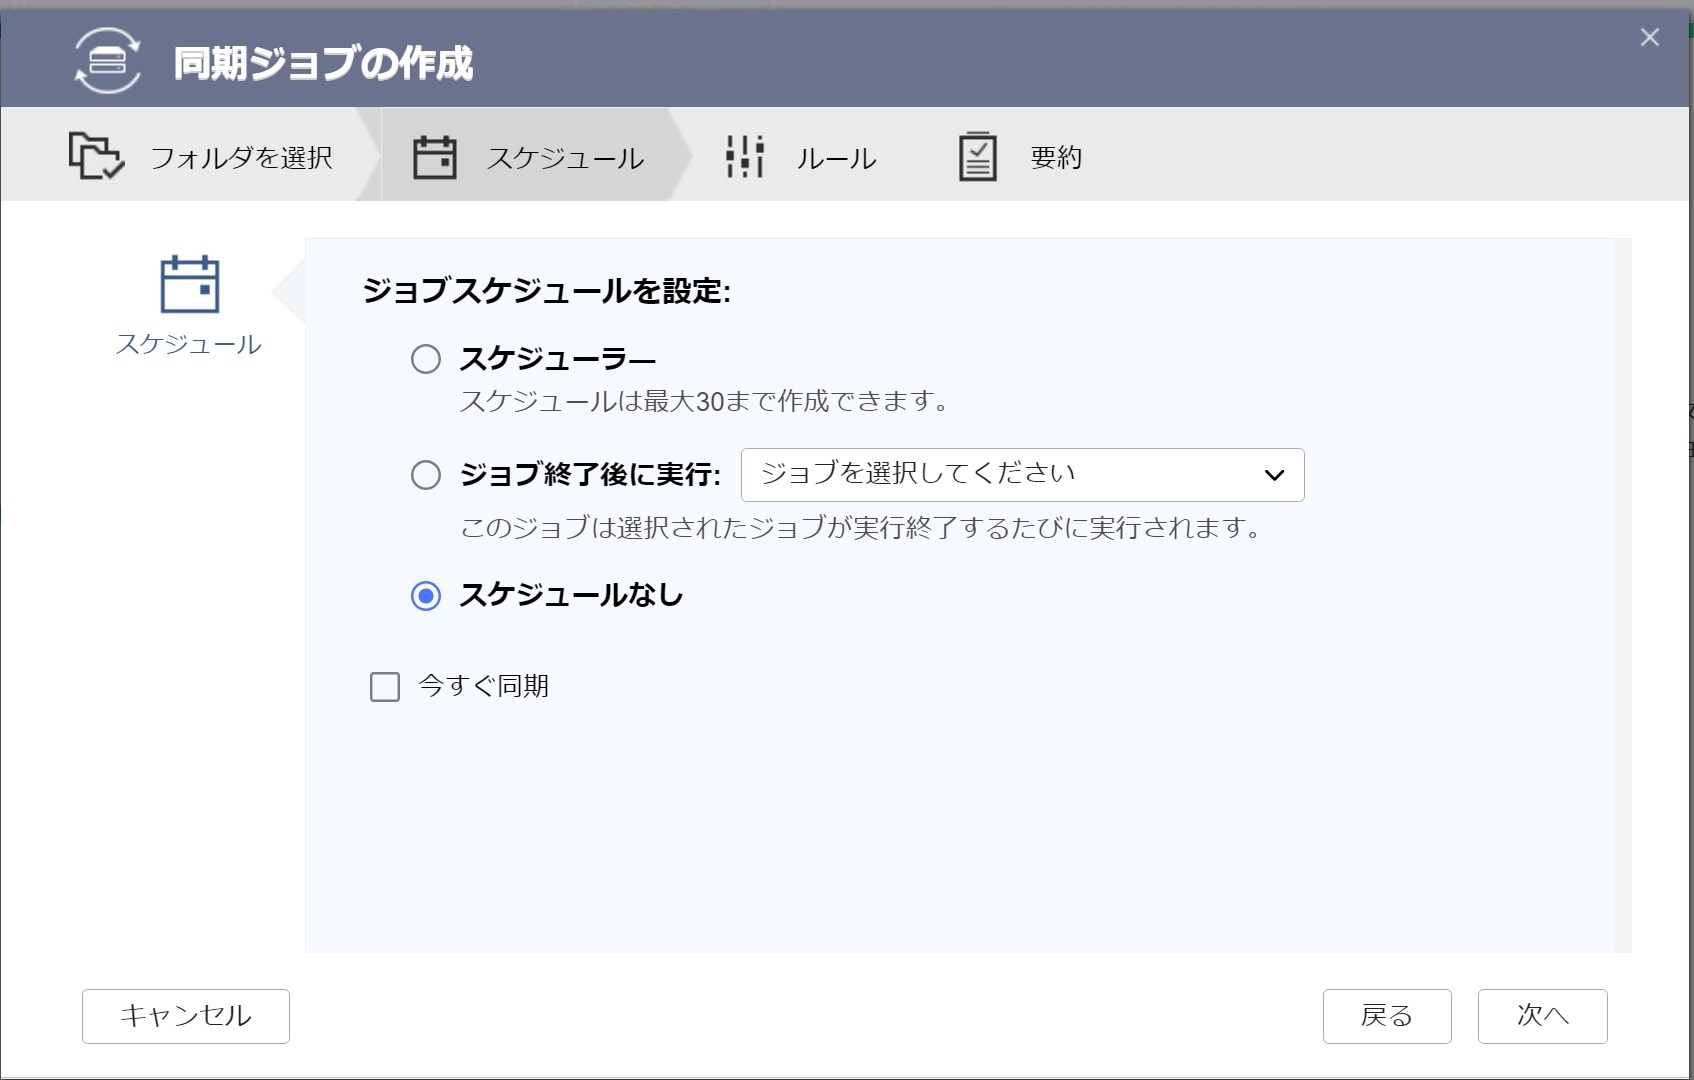Image resolution: width=1694 pixels, height=1080 pixels.
Task: Click the sync job icon in header
Action: [x=108, y=62]
